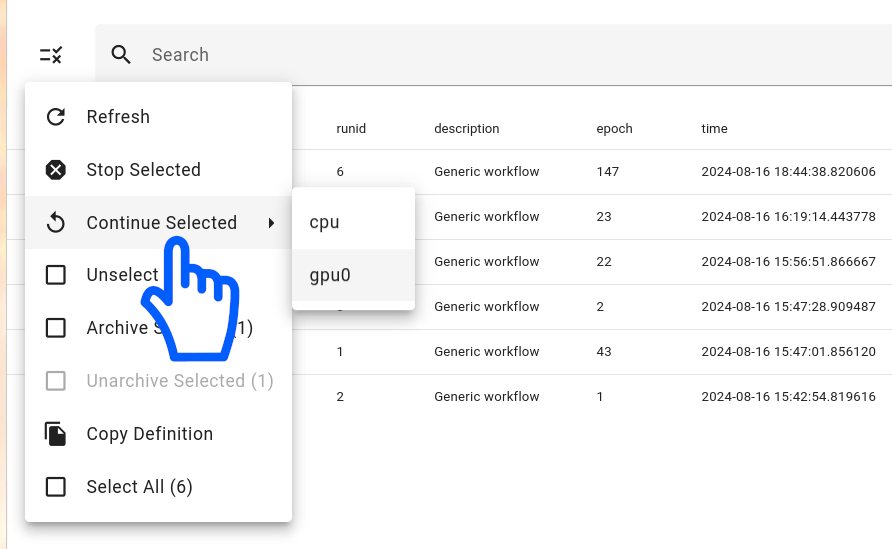Click the deselect-all icon beside the search bar
892x549 pixels.
[x=51, y=55]
